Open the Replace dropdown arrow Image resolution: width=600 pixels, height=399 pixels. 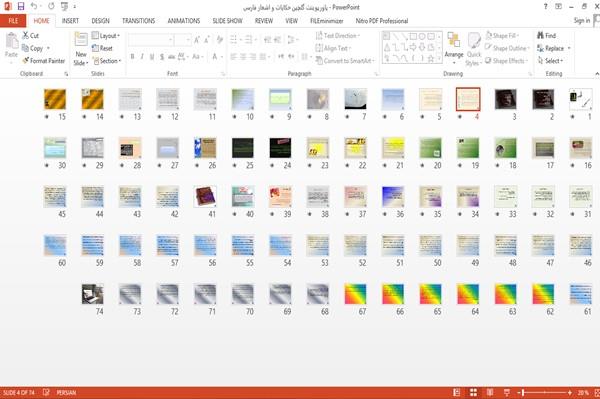coord(569,48)
